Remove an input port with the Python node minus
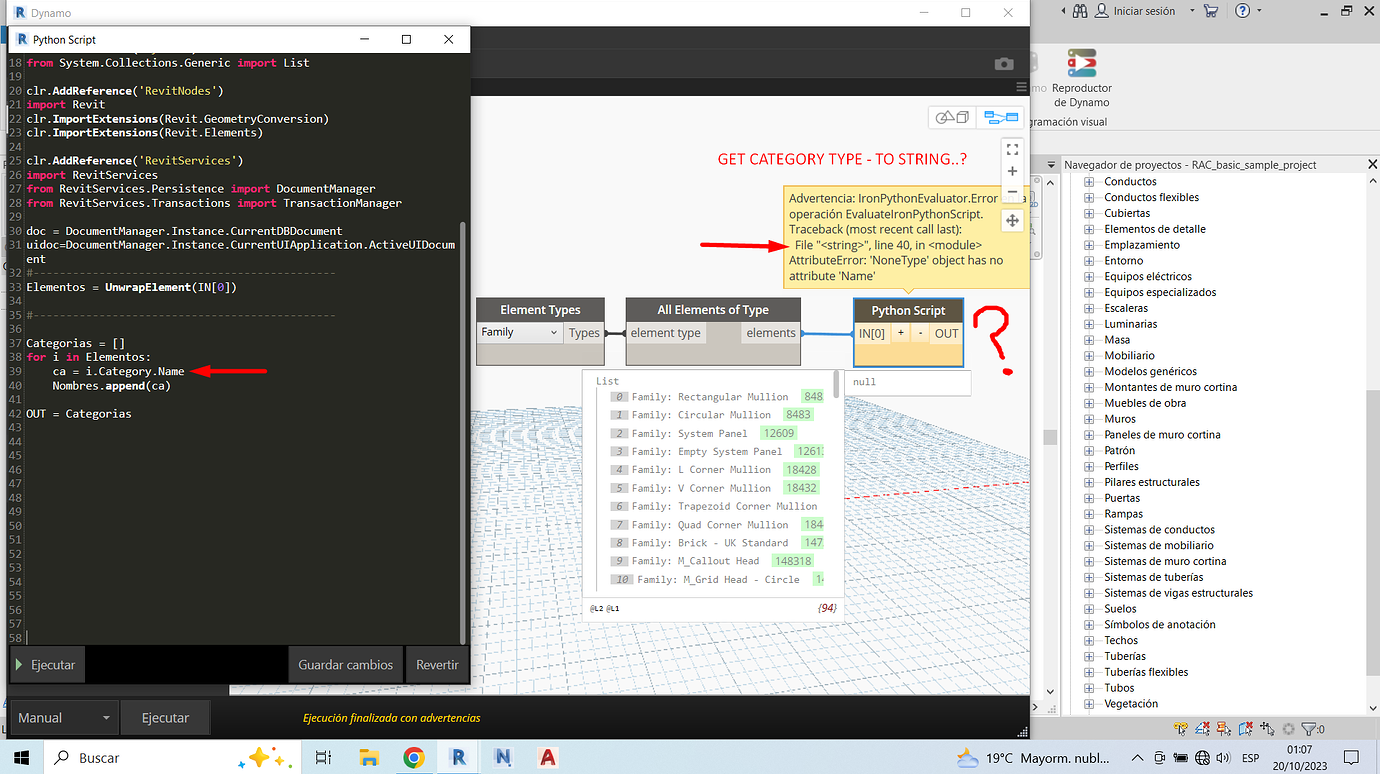The height and width of the screenshot is (774, 1380). (x=921, y=333)
